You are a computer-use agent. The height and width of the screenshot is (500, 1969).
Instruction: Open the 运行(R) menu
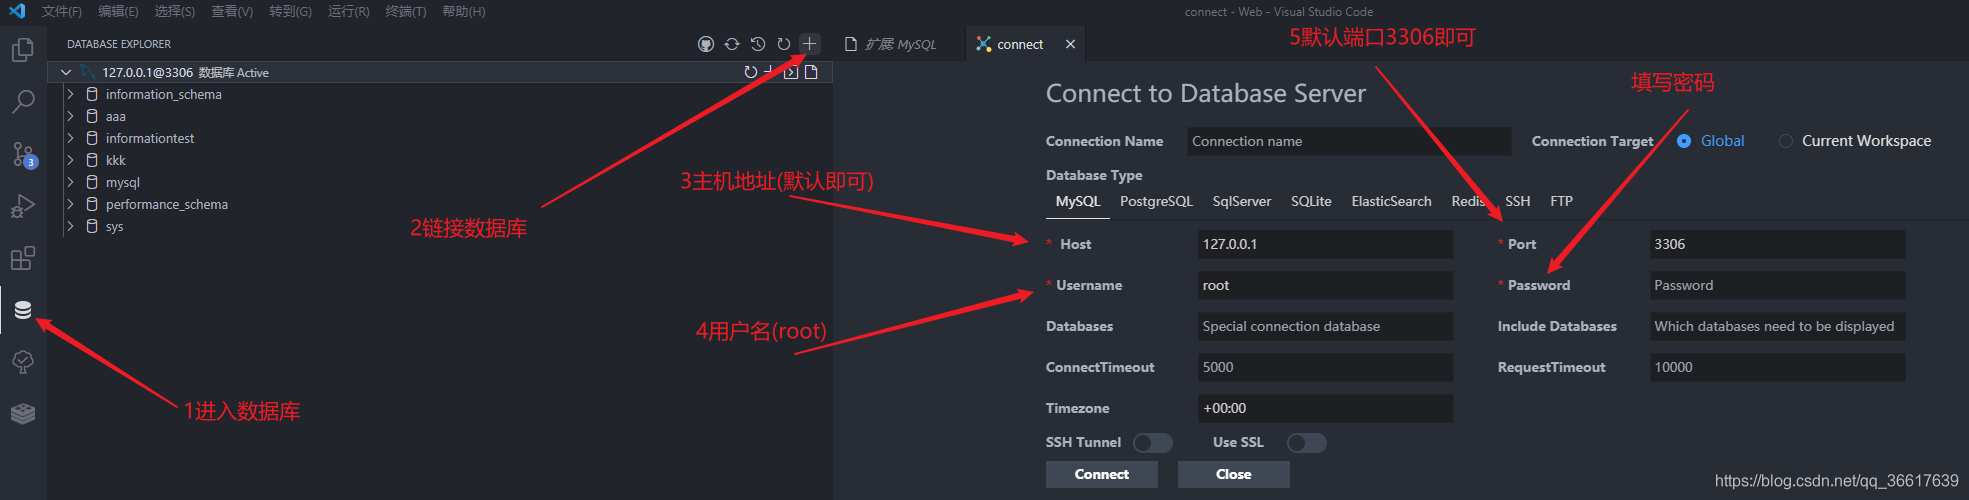pyautogui.click(x=348, y=11)
